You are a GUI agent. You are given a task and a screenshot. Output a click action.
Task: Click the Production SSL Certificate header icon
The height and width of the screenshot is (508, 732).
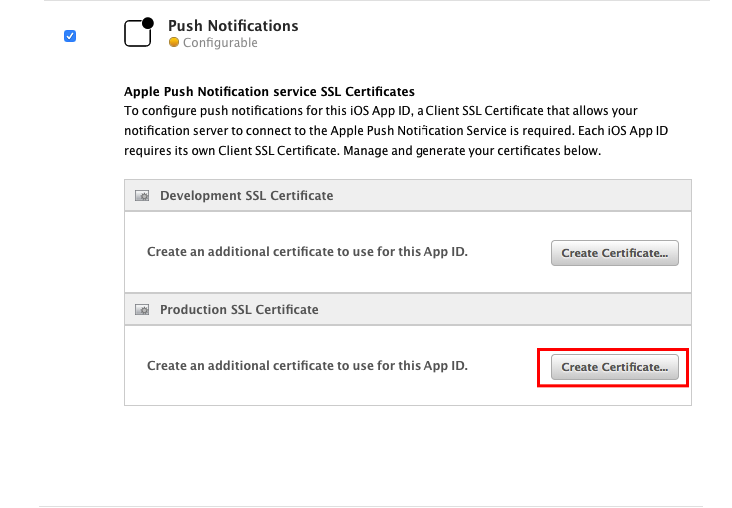tap(142, 310)
